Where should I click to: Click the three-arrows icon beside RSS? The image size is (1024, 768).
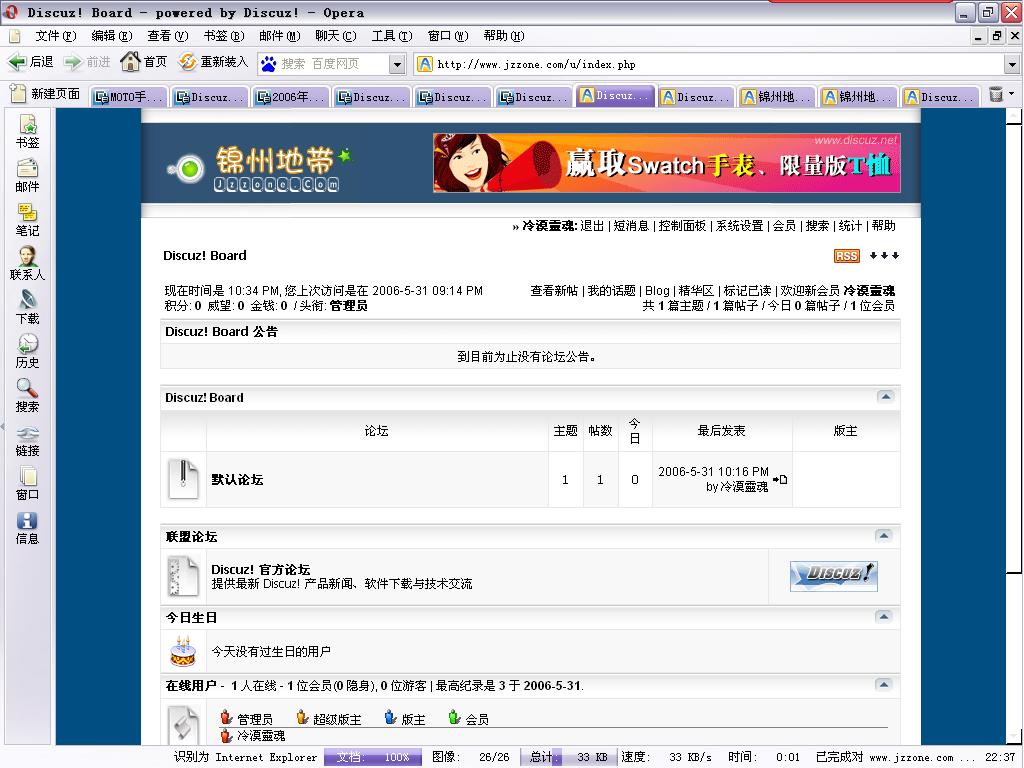point(884,255)
